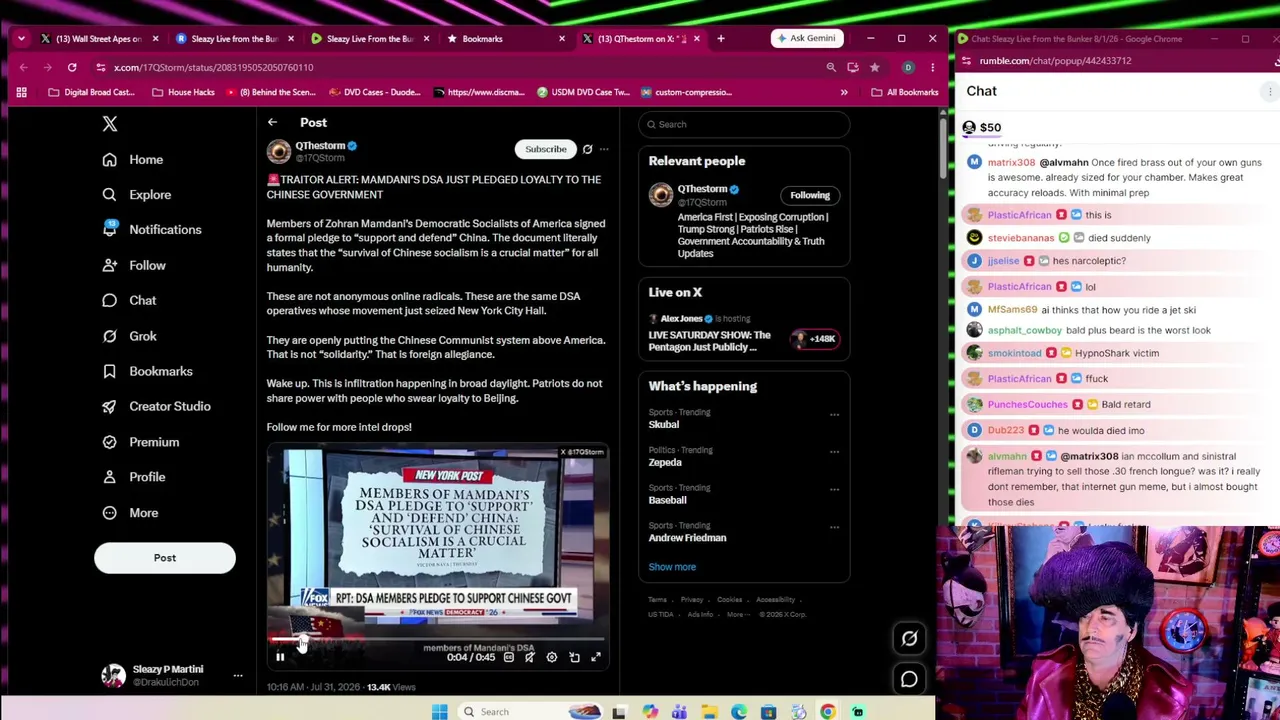
Task: Click Following button for QThestorm
Action: (x=810, y=195)
